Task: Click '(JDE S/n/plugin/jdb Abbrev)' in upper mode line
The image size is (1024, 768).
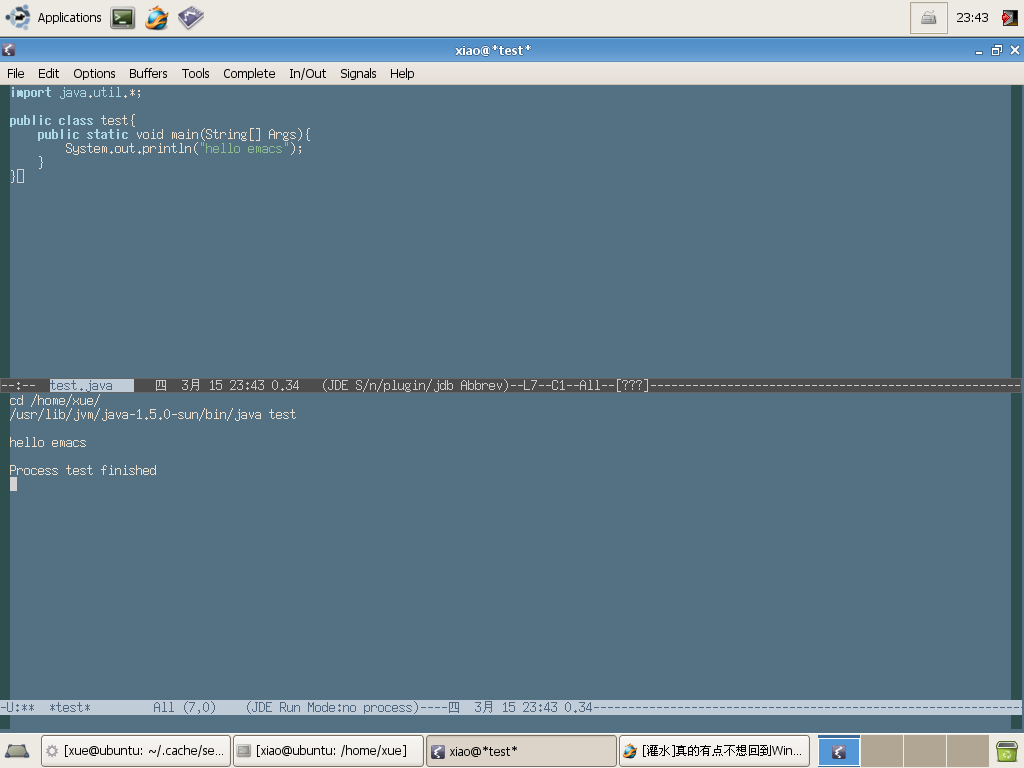Action: (415, 385)
